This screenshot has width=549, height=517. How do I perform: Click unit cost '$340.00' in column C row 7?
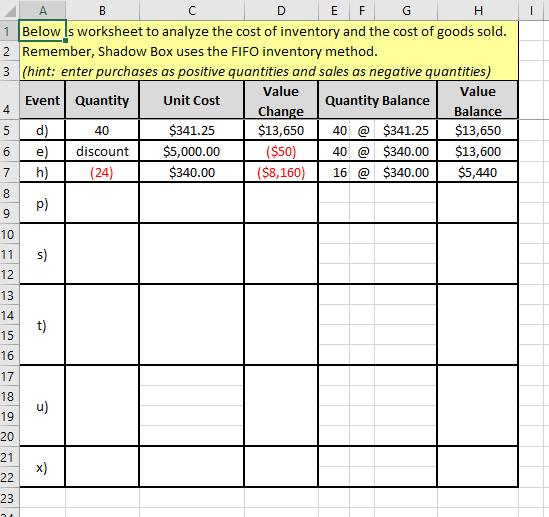[x=192, y=172]
